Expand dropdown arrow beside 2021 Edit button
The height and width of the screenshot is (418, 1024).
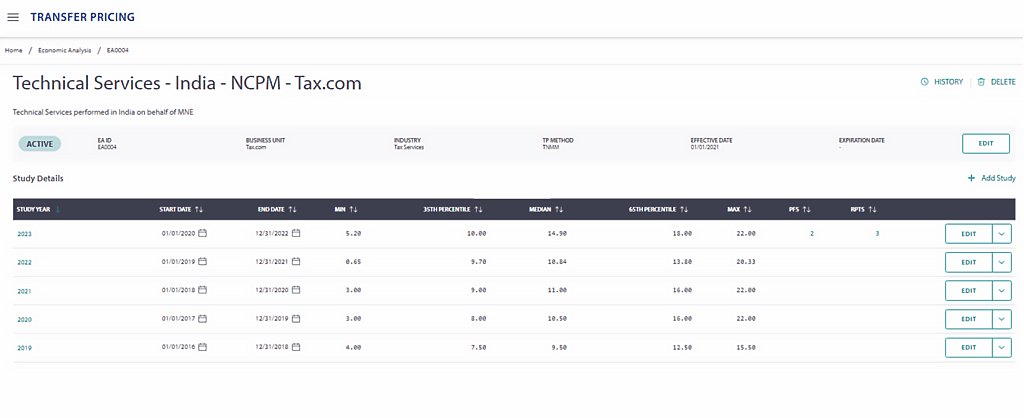pos(1002,291)
